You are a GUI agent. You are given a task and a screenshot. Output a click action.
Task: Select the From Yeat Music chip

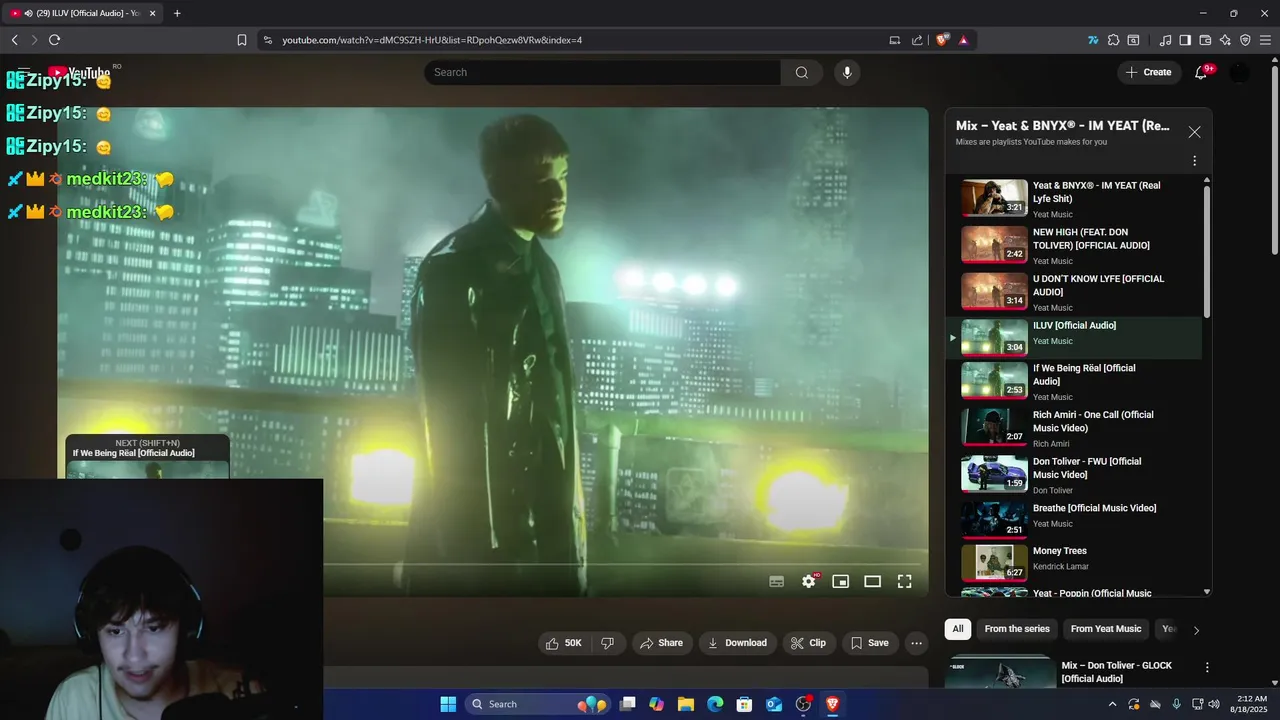click(1106, 629)
